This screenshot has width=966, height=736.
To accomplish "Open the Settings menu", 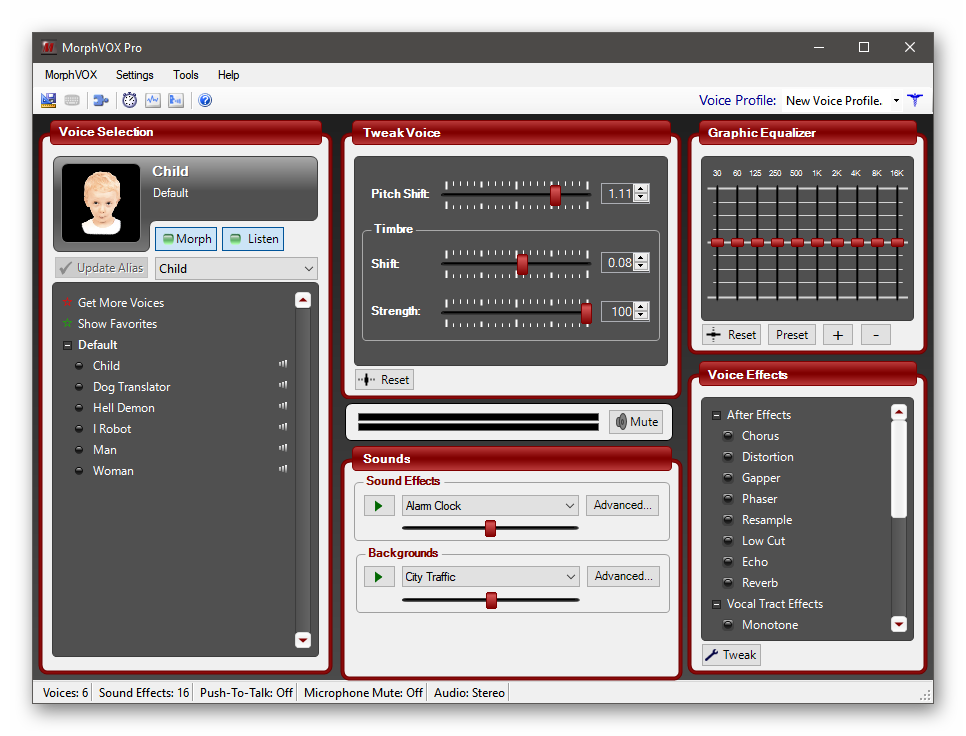I will (134, 75).
